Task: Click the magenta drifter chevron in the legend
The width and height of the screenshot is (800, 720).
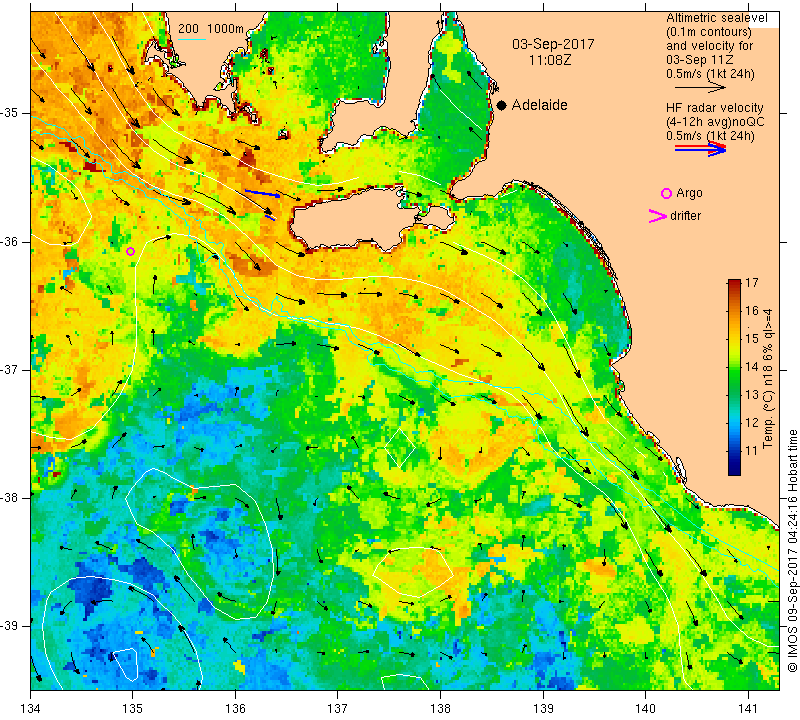Action: point(657,216)
